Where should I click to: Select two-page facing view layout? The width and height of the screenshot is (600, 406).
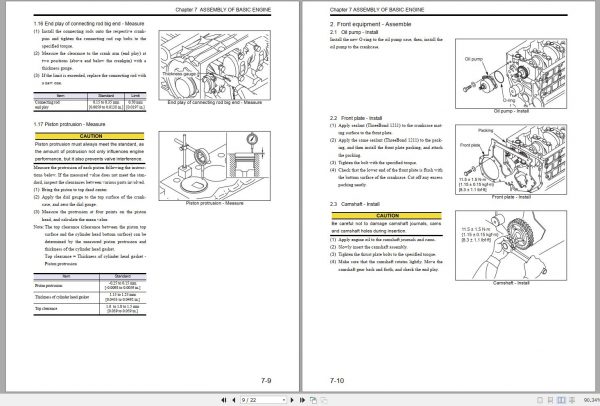[561, 400]
